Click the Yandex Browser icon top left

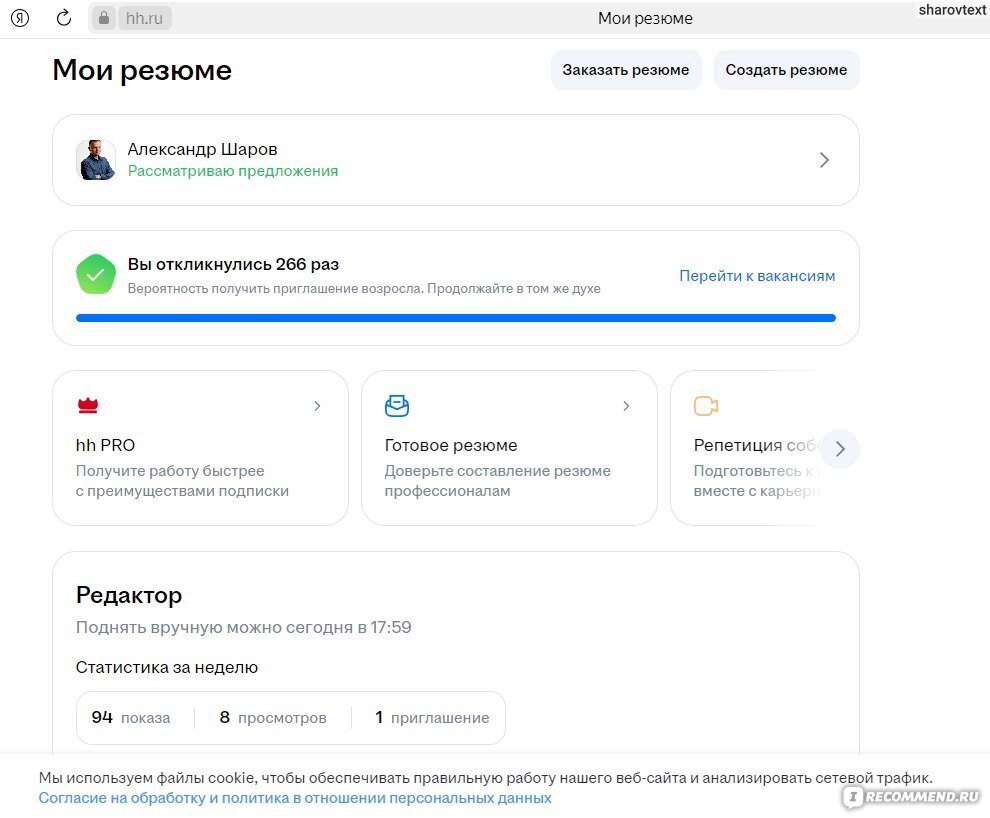pos(19,17)
